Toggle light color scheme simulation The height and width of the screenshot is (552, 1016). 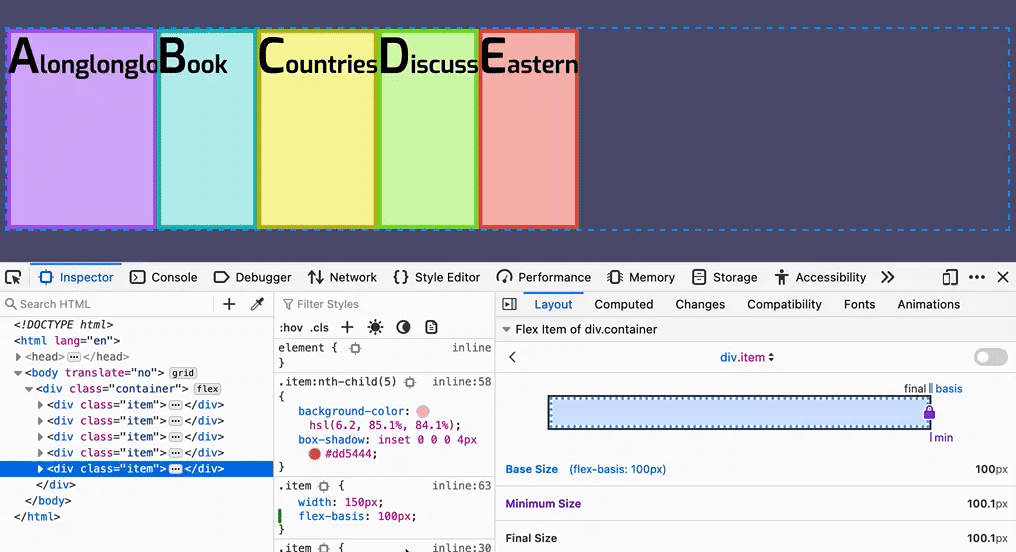click(x=375, y=327)
